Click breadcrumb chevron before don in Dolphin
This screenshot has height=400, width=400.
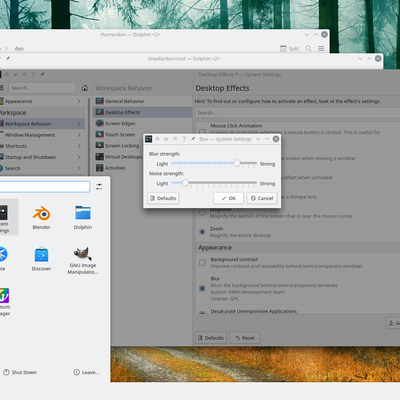[6, 49]
